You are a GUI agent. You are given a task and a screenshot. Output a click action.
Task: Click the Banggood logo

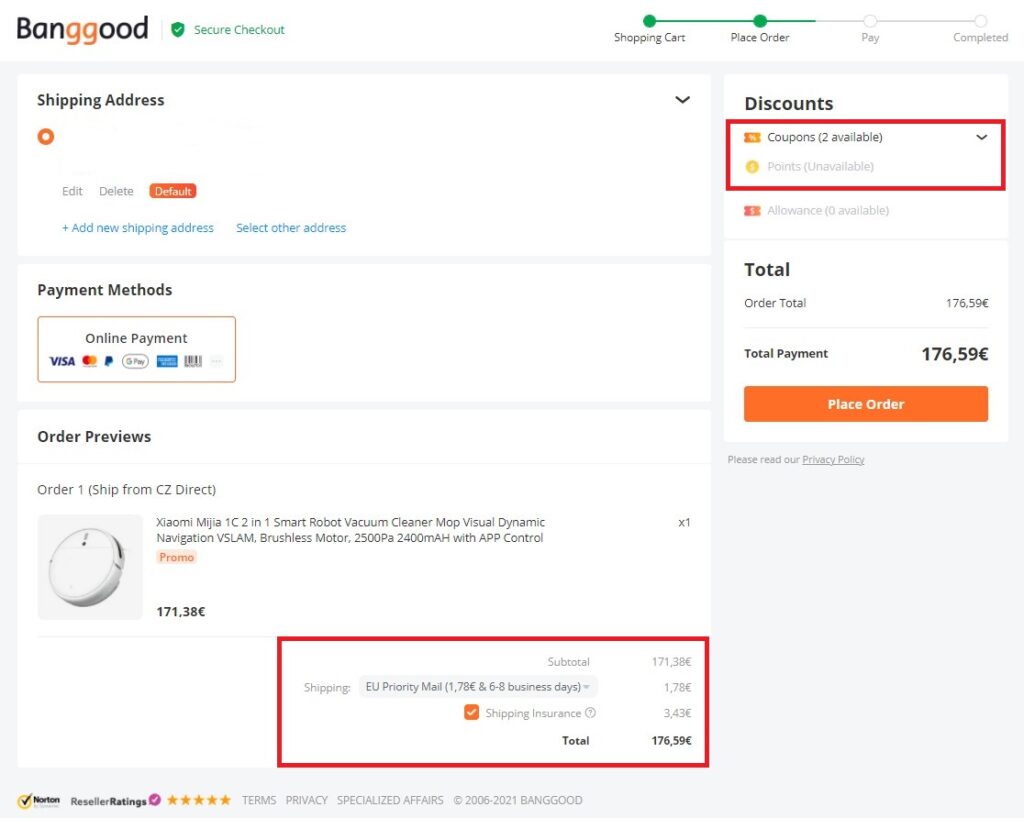pos(82,29)
